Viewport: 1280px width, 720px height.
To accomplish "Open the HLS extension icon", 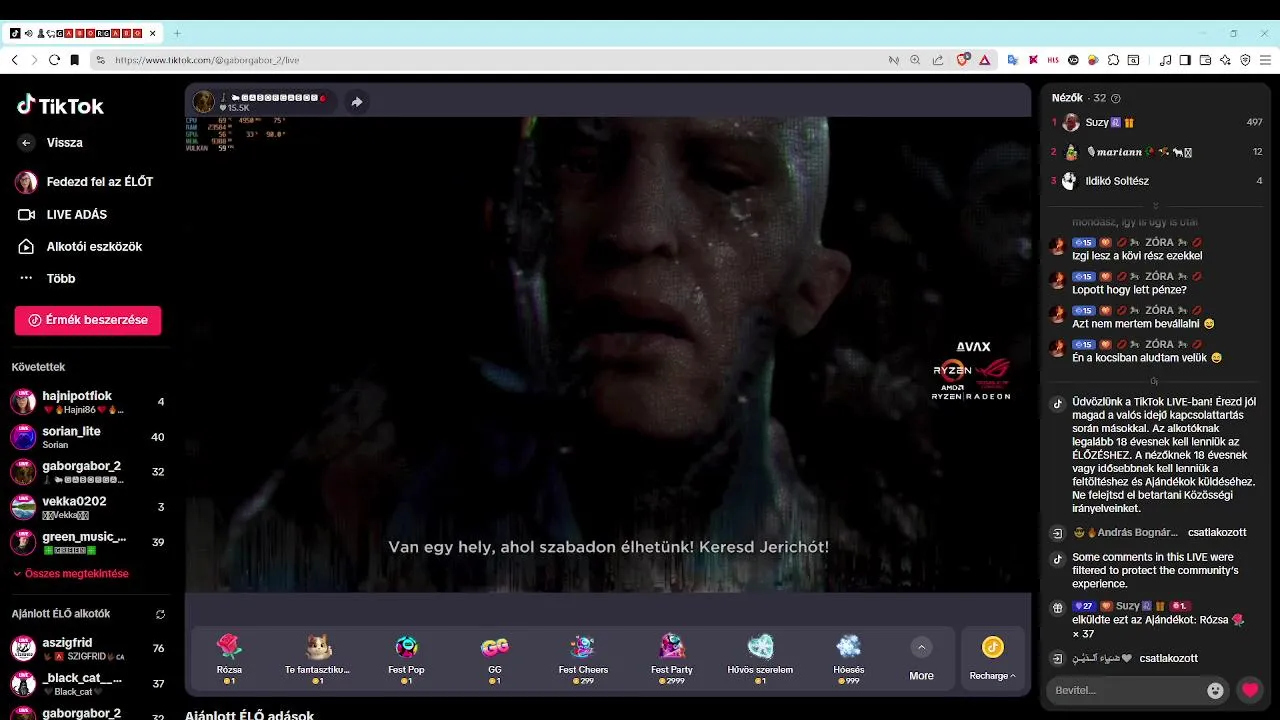I will [x=1053, y=60].
